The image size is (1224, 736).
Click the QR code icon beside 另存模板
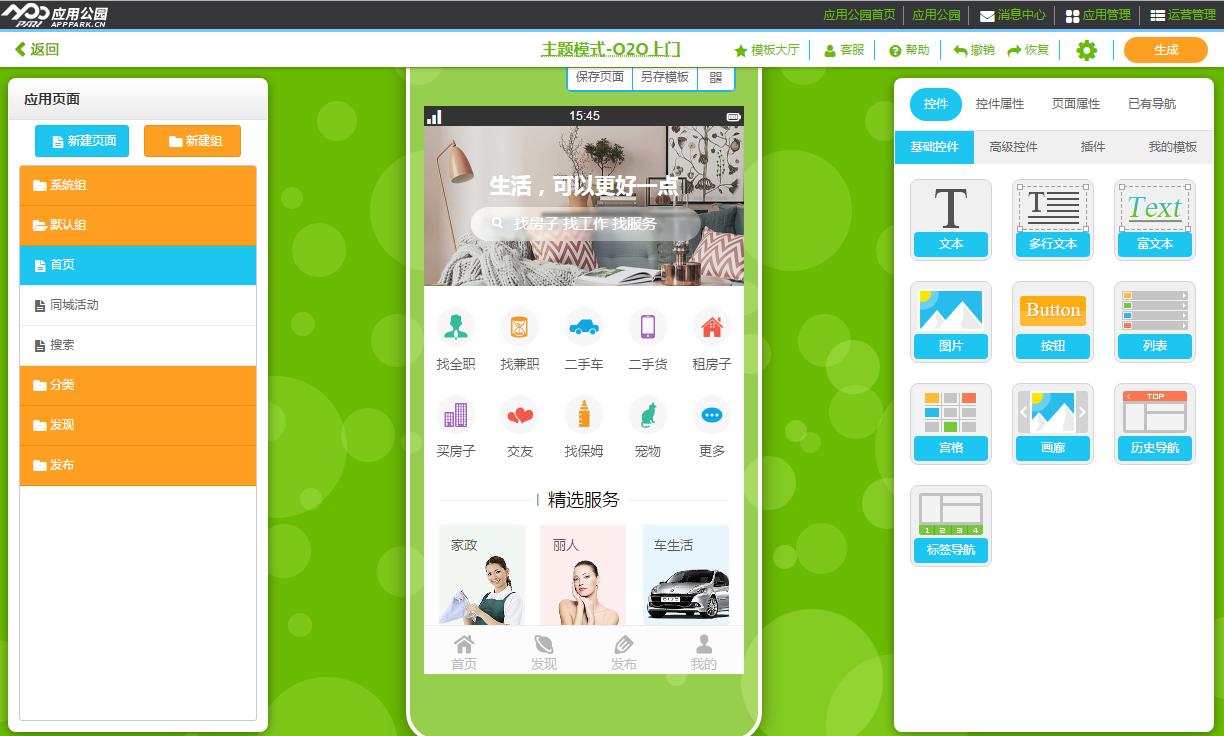[716, 77]
